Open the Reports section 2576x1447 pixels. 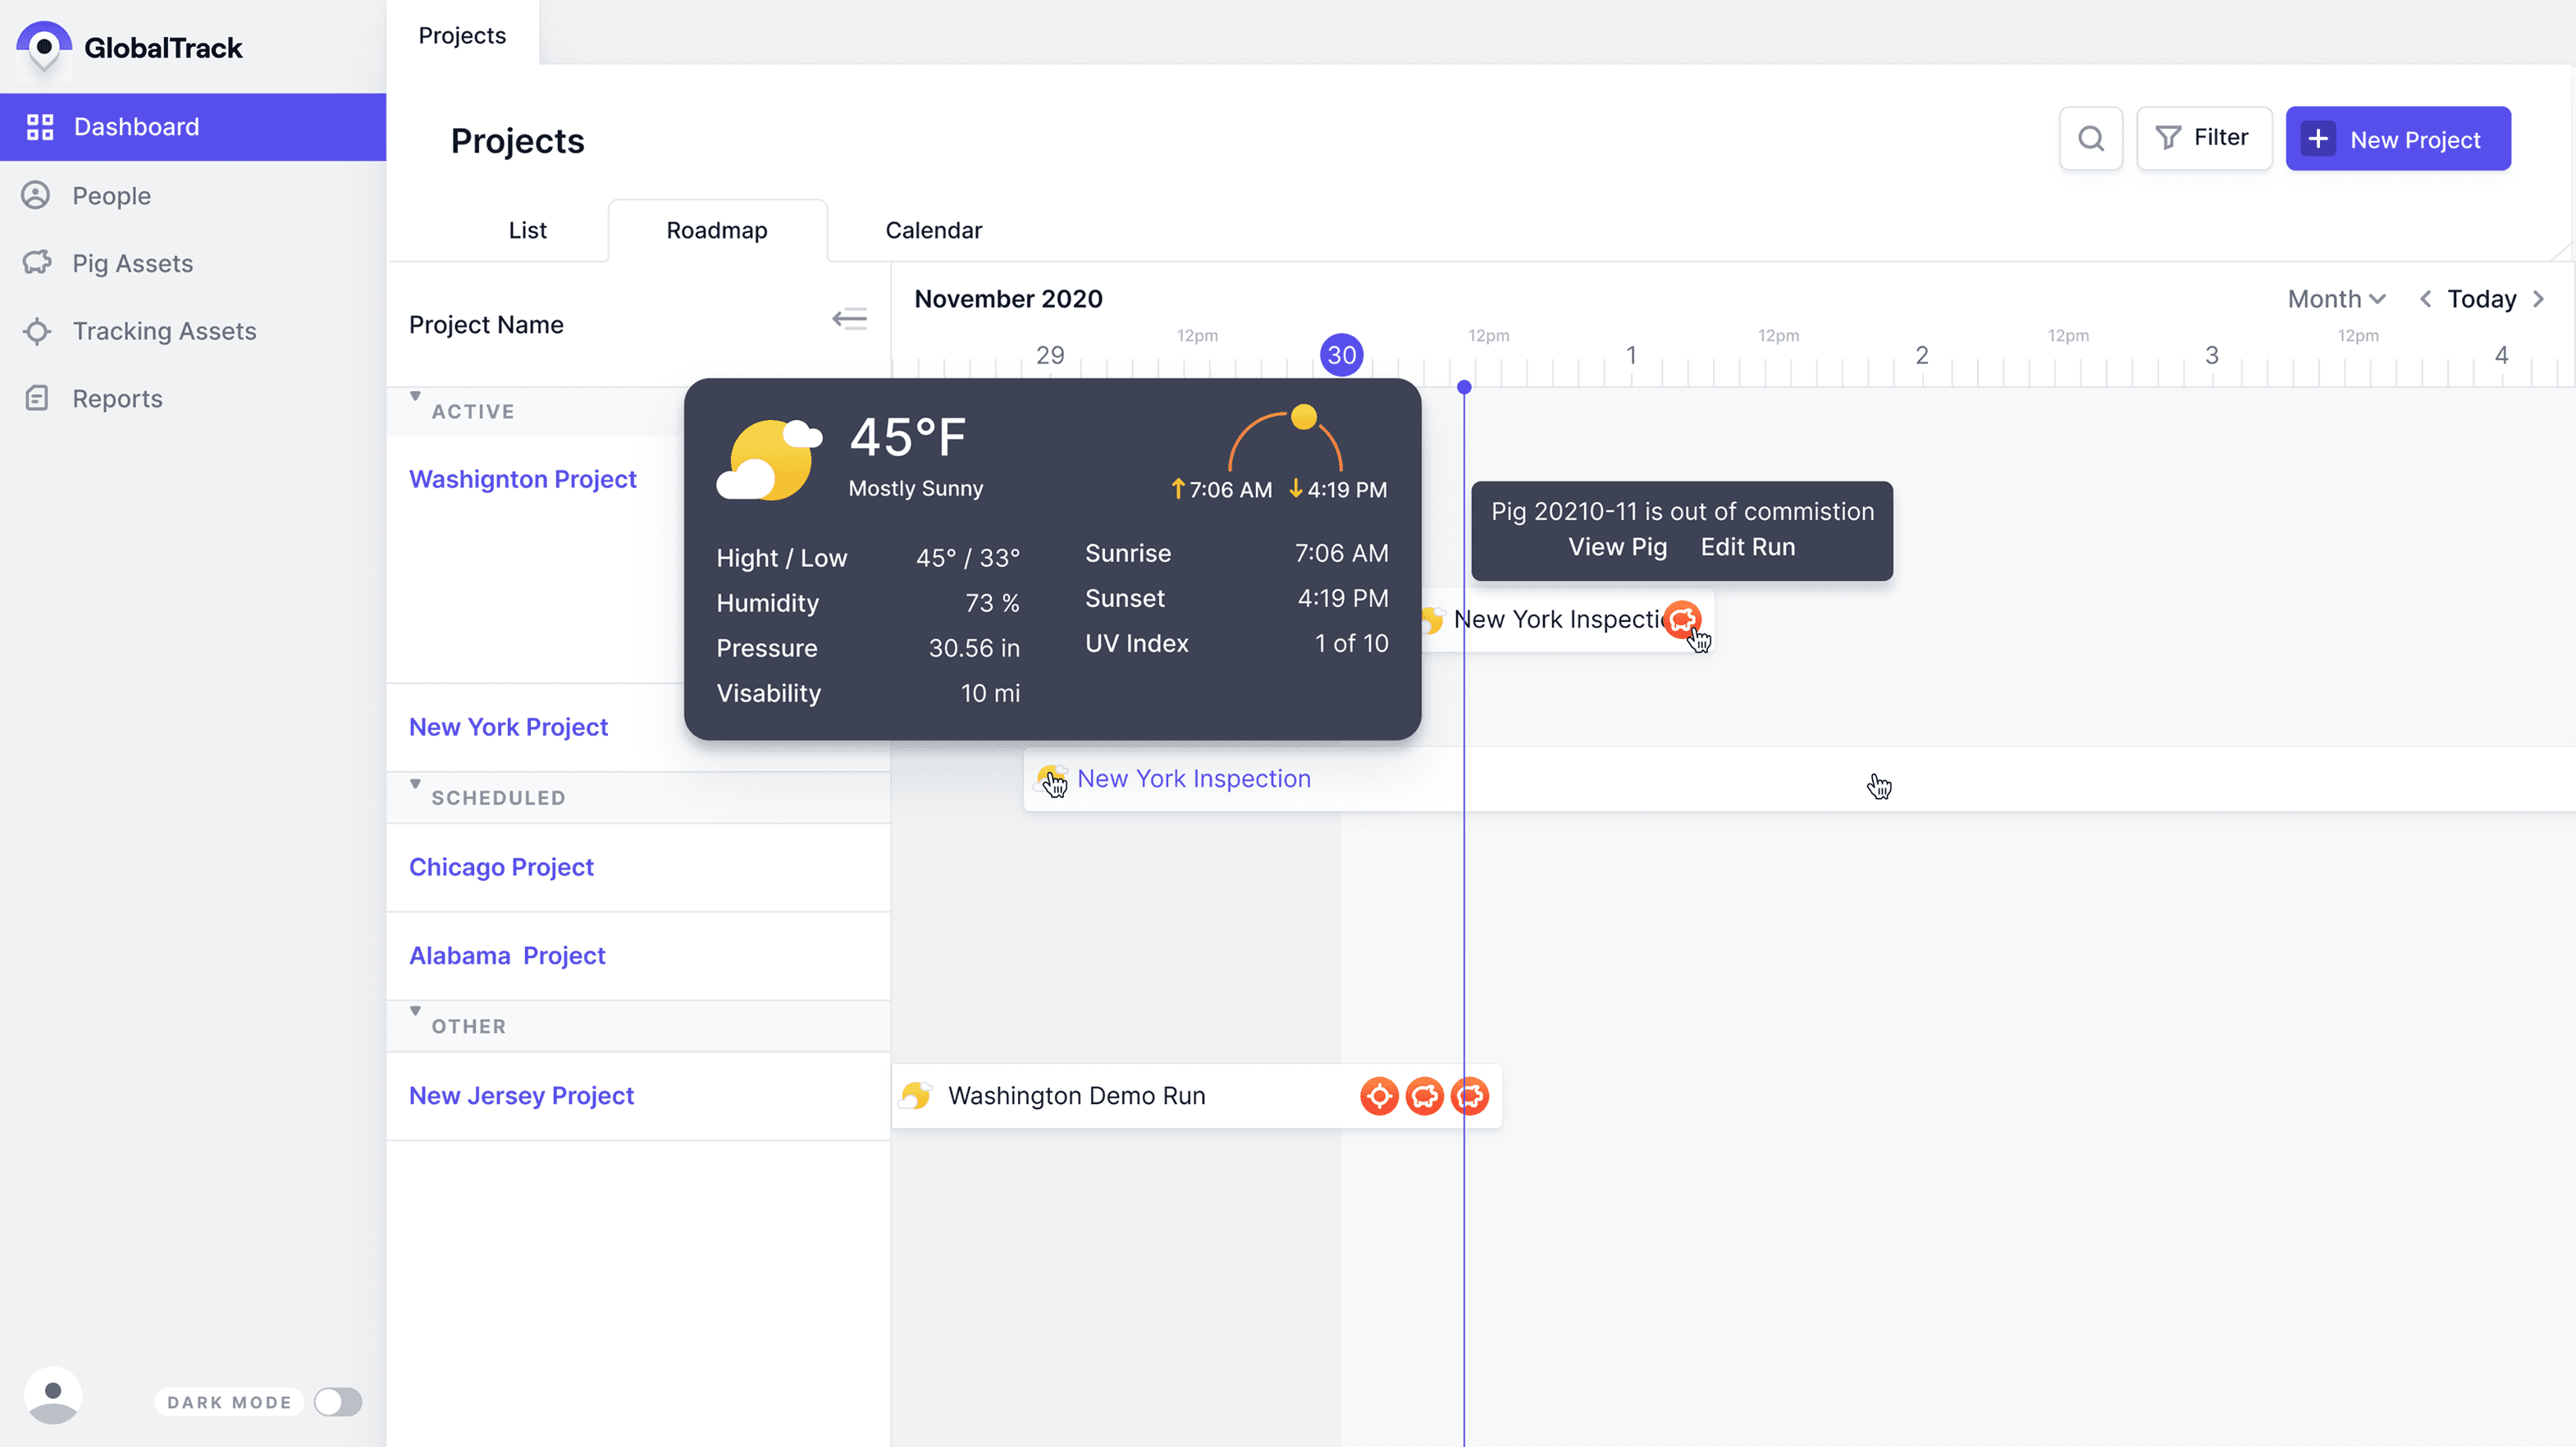[117, 398]
